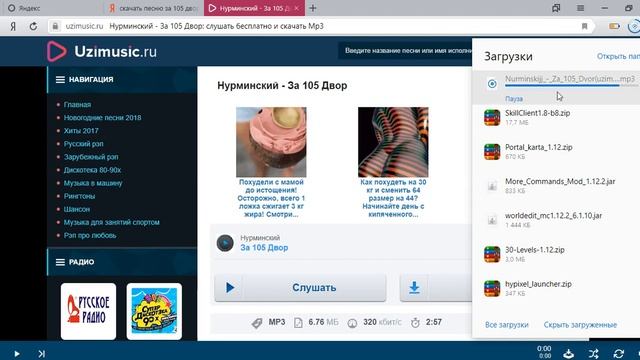The image size is (640, 360).
Task: Click Скрыть загруженные link
Action: pos(580,325)
